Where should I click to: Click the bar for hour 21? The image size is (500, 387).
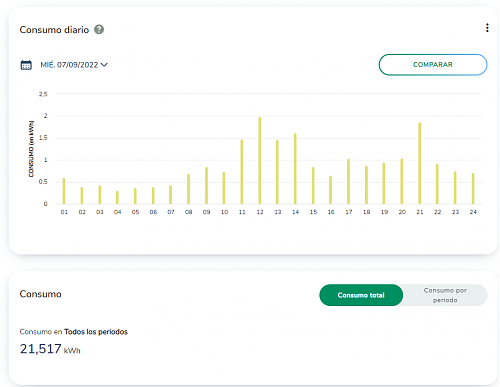tap(420, 163)
